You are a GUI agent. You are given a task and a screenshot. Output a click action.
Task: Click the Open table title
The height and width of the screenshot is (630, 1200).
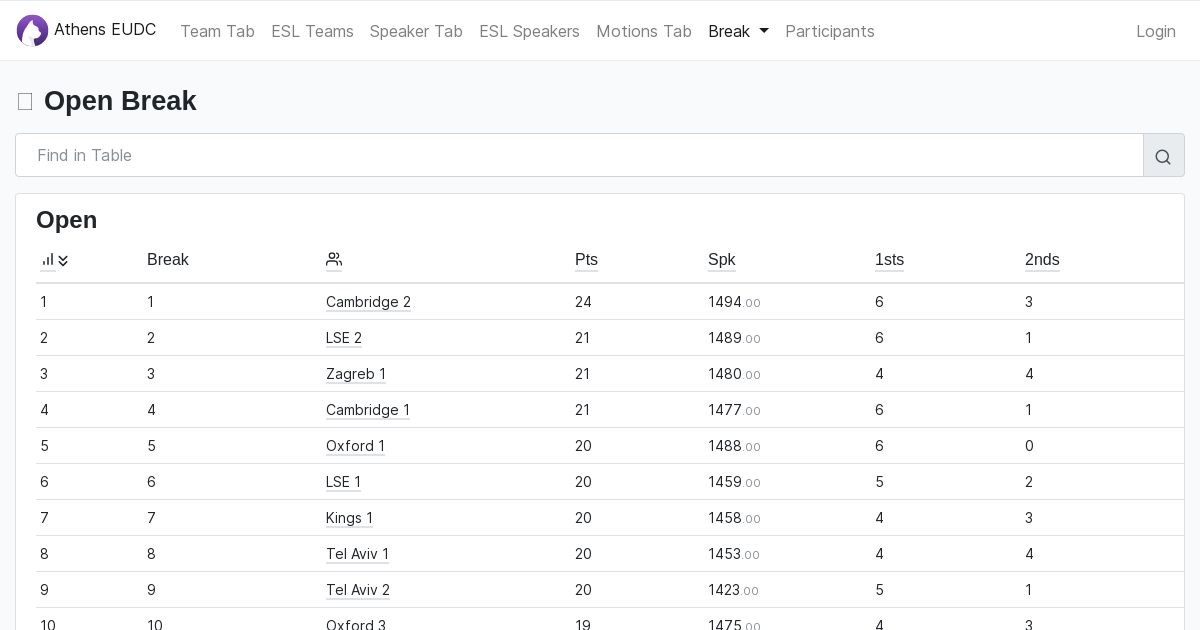66,220
